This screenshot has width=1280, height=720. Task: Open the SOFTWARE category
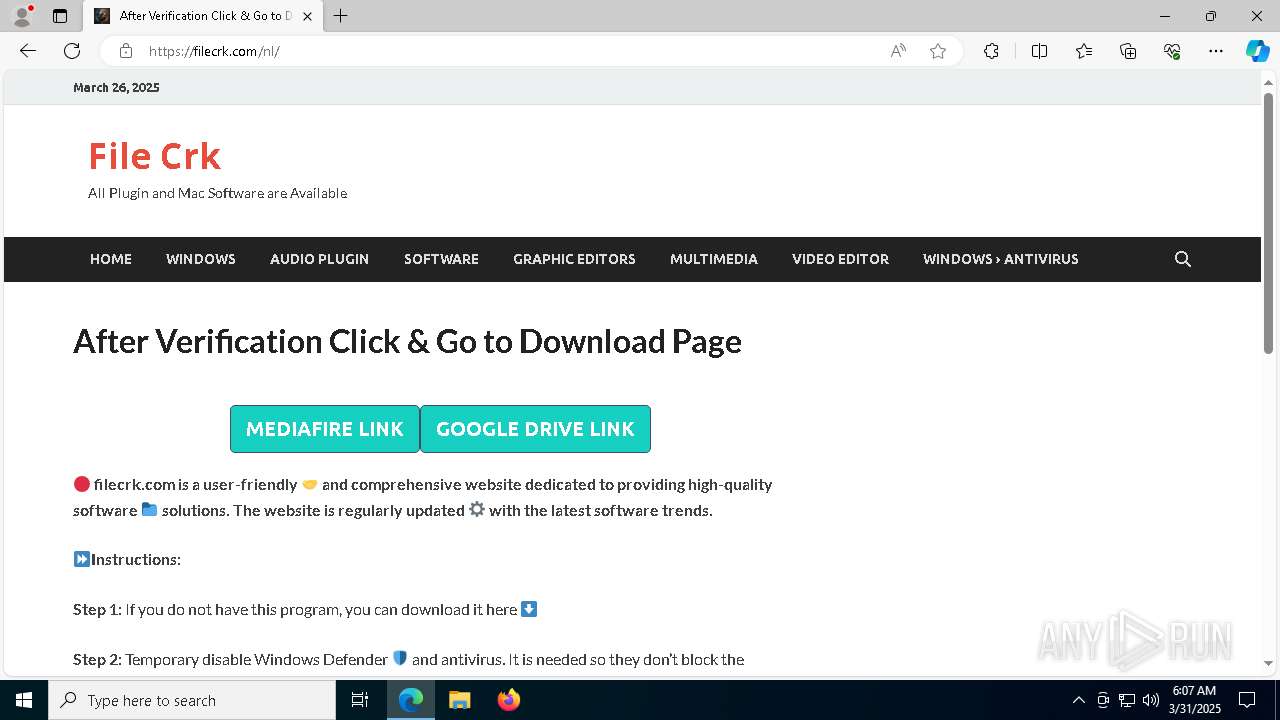[x=441, y=259]
